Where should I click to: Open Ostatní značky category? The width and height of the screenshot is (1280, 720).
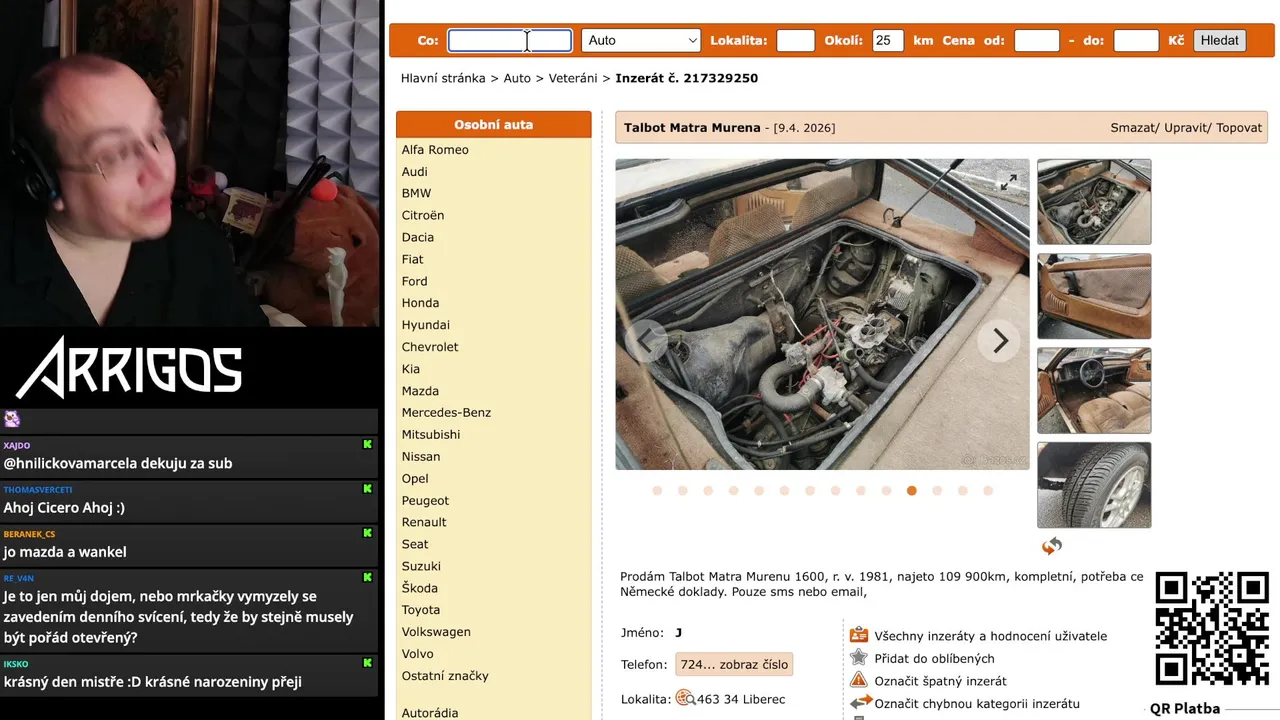(445, 676)
